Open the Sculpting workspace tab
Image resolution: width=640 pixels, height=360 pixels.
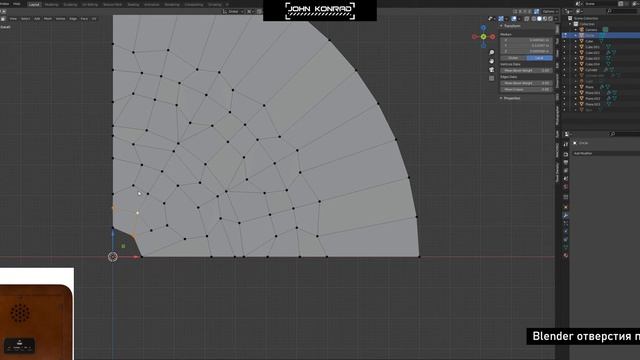[x=70, y=4]
